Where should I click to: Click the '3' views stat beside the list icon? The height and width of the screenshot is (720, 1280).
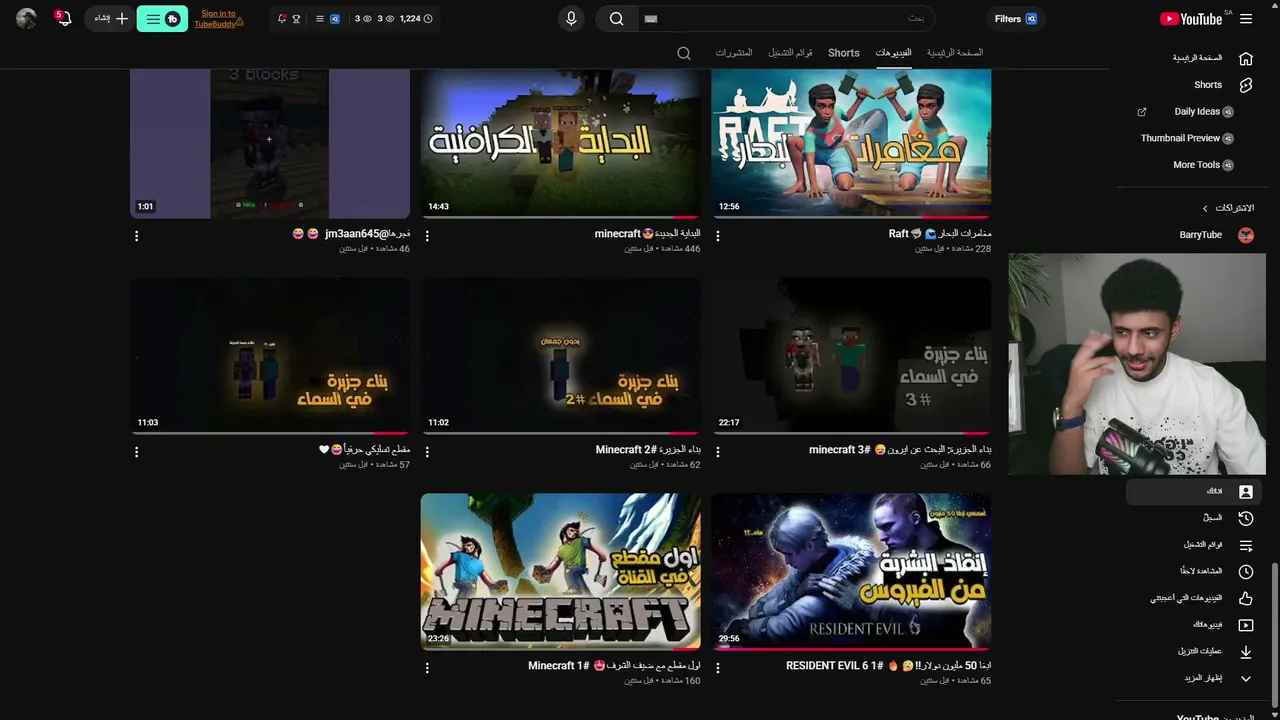362,19
